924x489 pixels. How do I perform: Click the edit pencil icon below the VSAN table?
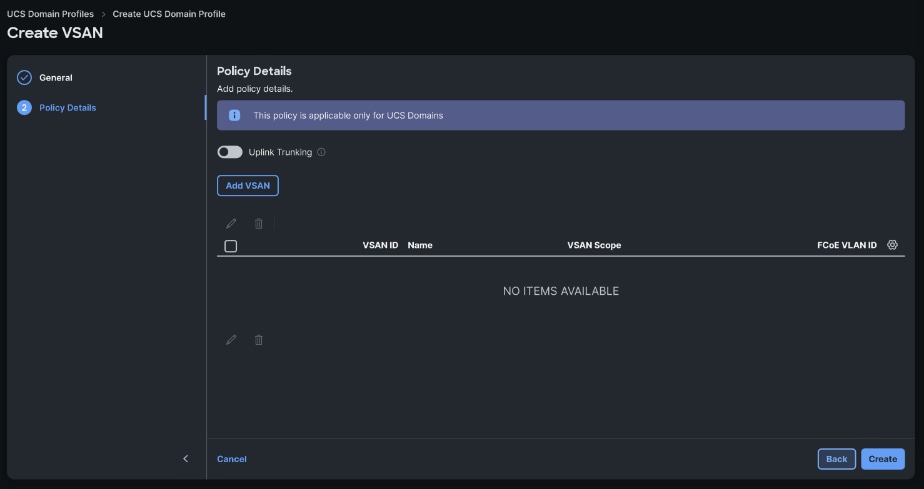coord(231,340)
